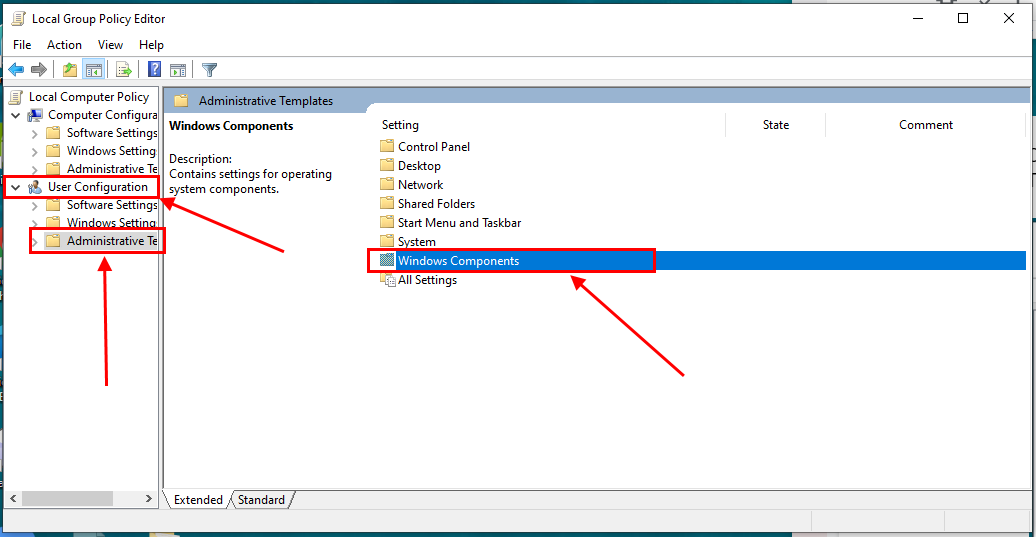Click the Start Menu and Taskbar folder icon
Screen dimensions: 1036x537
[x=387, y=223]
